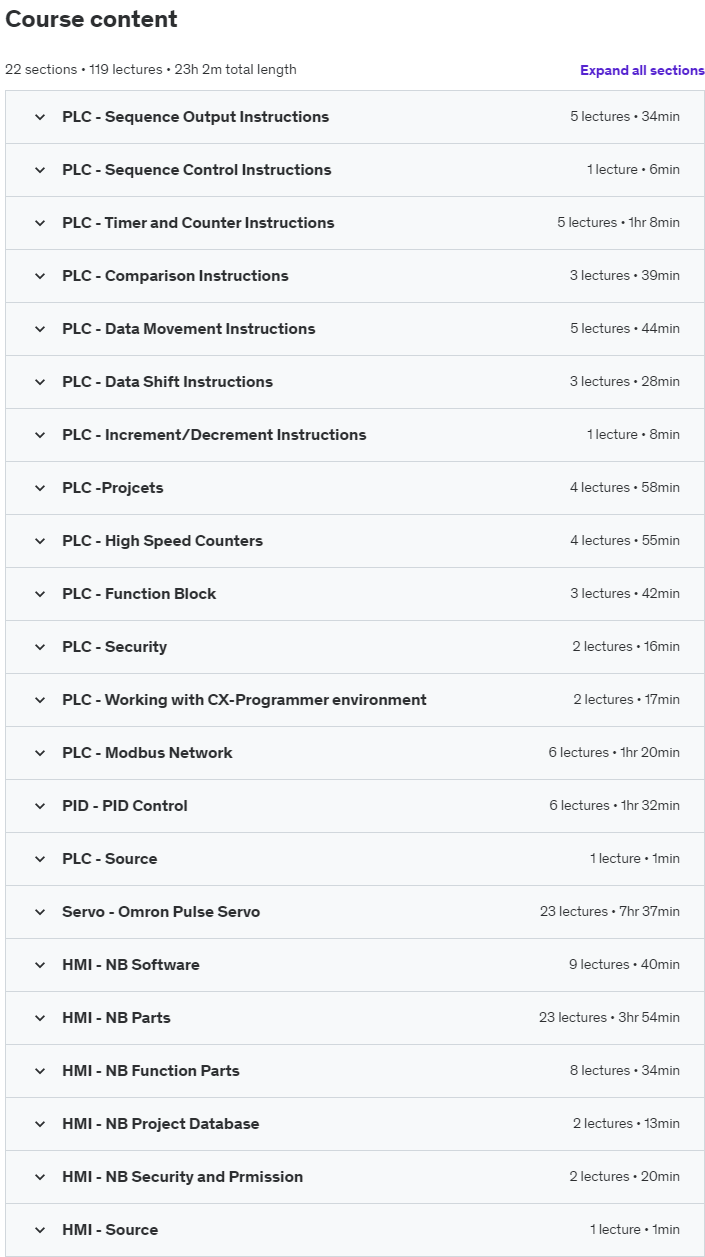Click chevron icon for Data Shift Instructions
This screenshot has height=1257, width=705.
(x=40, y=382)
